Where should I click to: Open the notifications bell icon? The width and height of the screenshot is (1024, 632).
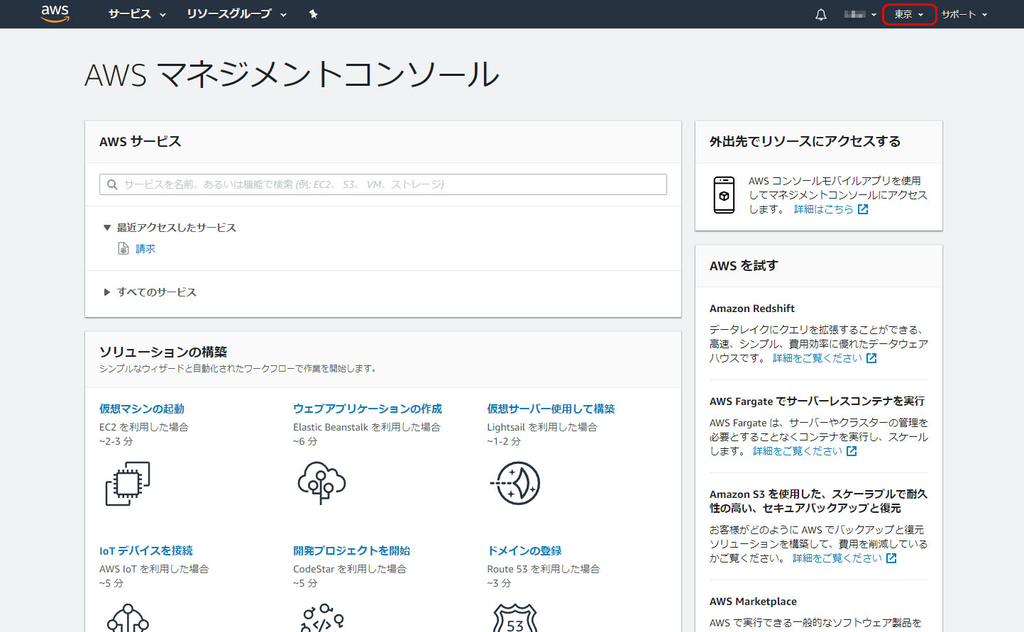coord(821,14)
